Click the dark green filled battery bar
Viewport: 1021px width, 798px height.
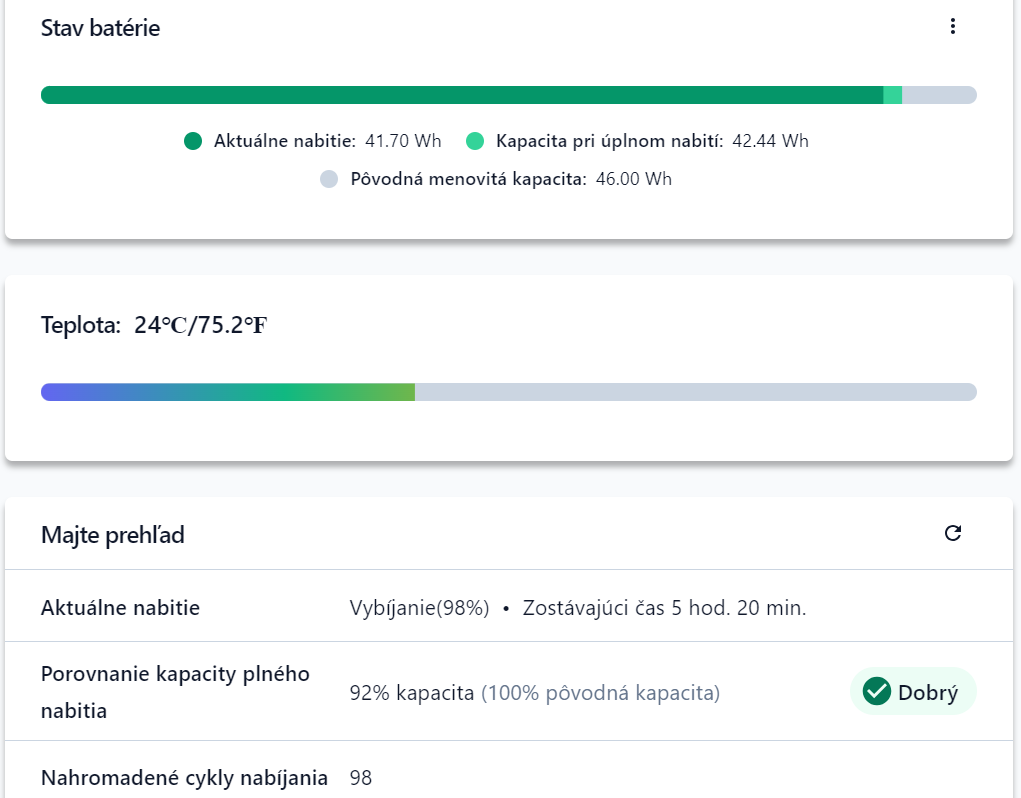pyautogui.click(x=460, y=95)
